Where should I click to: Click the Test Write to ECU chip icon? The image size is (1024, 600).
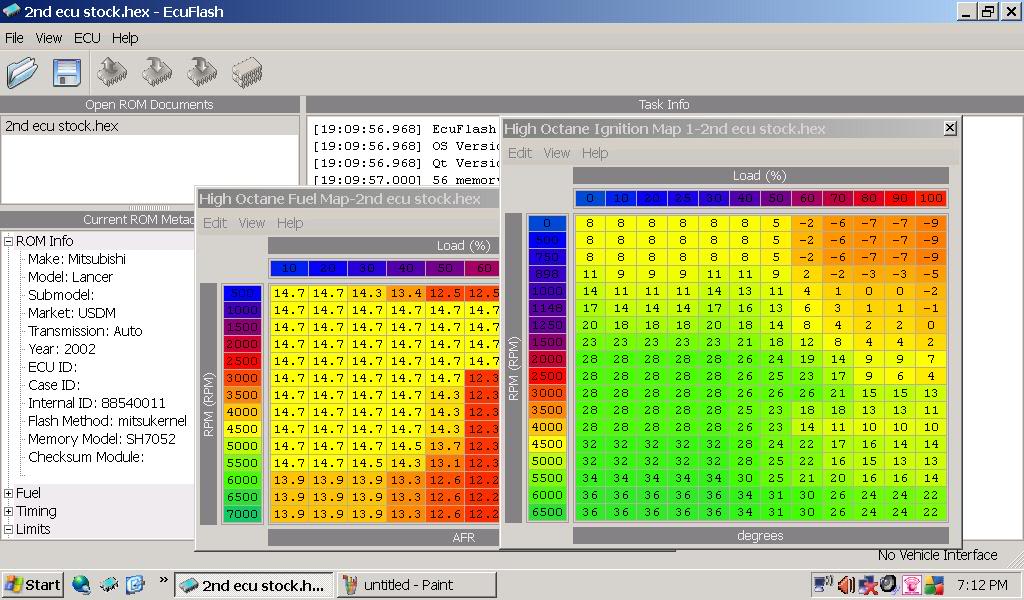[202, 72]
